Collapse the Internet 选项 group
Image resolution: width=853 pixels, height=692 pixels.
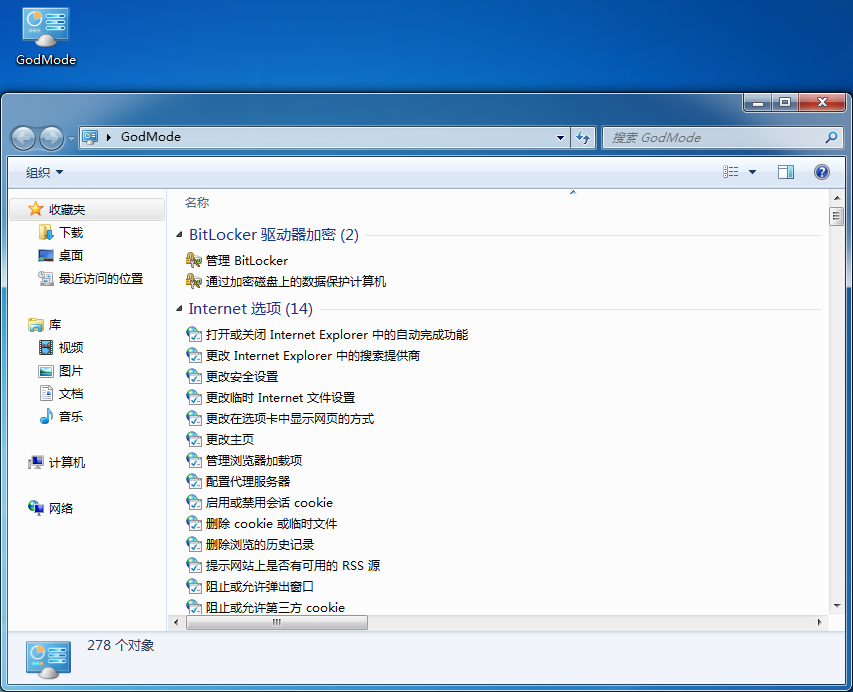[179, 308]
